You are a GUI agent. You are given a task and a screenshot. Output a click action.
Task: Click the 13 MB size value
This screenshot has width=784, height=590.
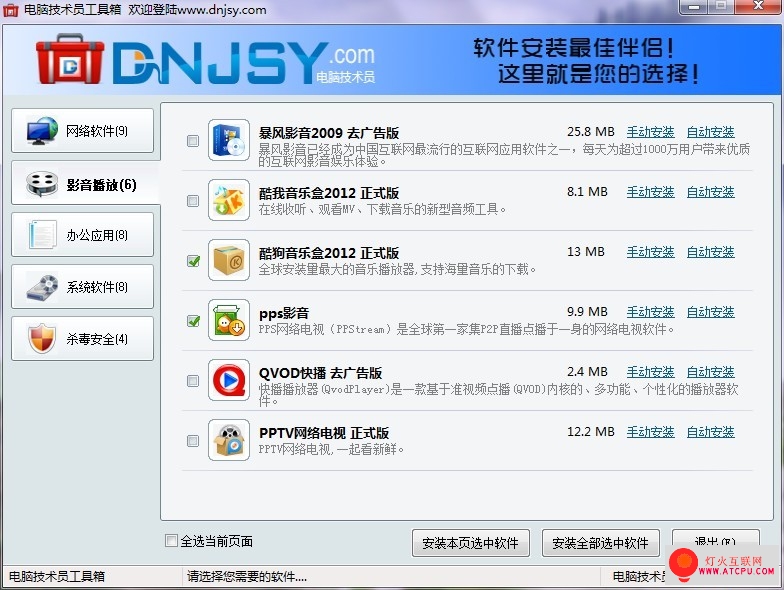(586, 252)
